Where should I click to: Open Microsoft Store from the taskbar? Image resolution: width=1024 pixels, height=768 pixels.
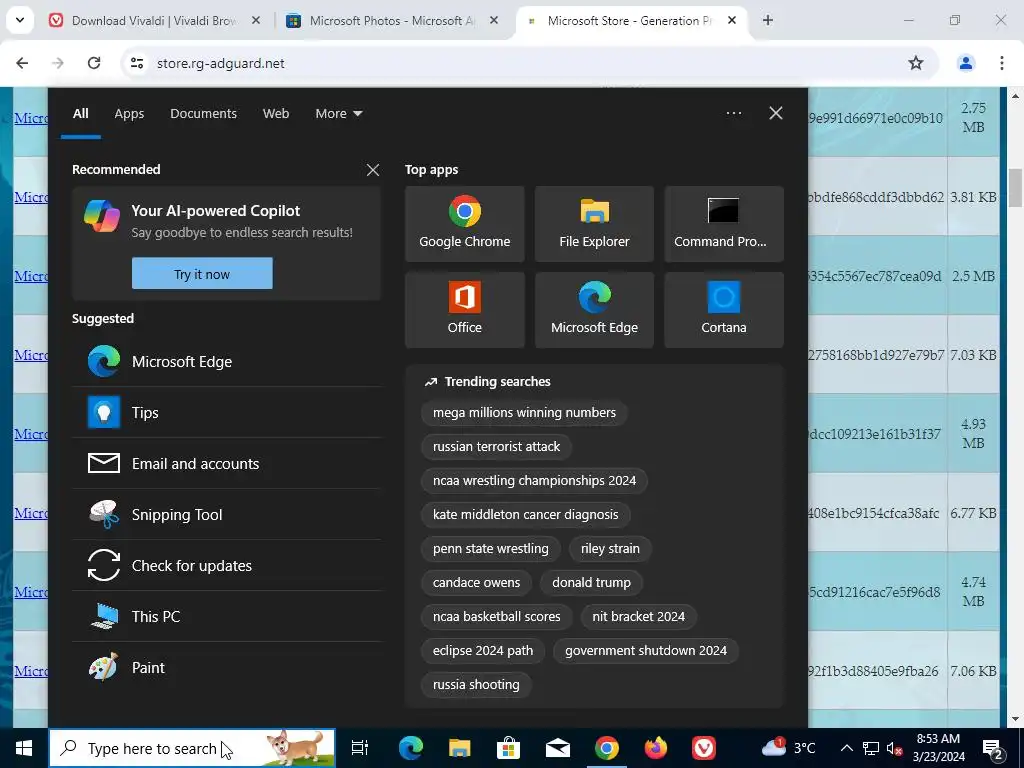[x=508, y=748]
